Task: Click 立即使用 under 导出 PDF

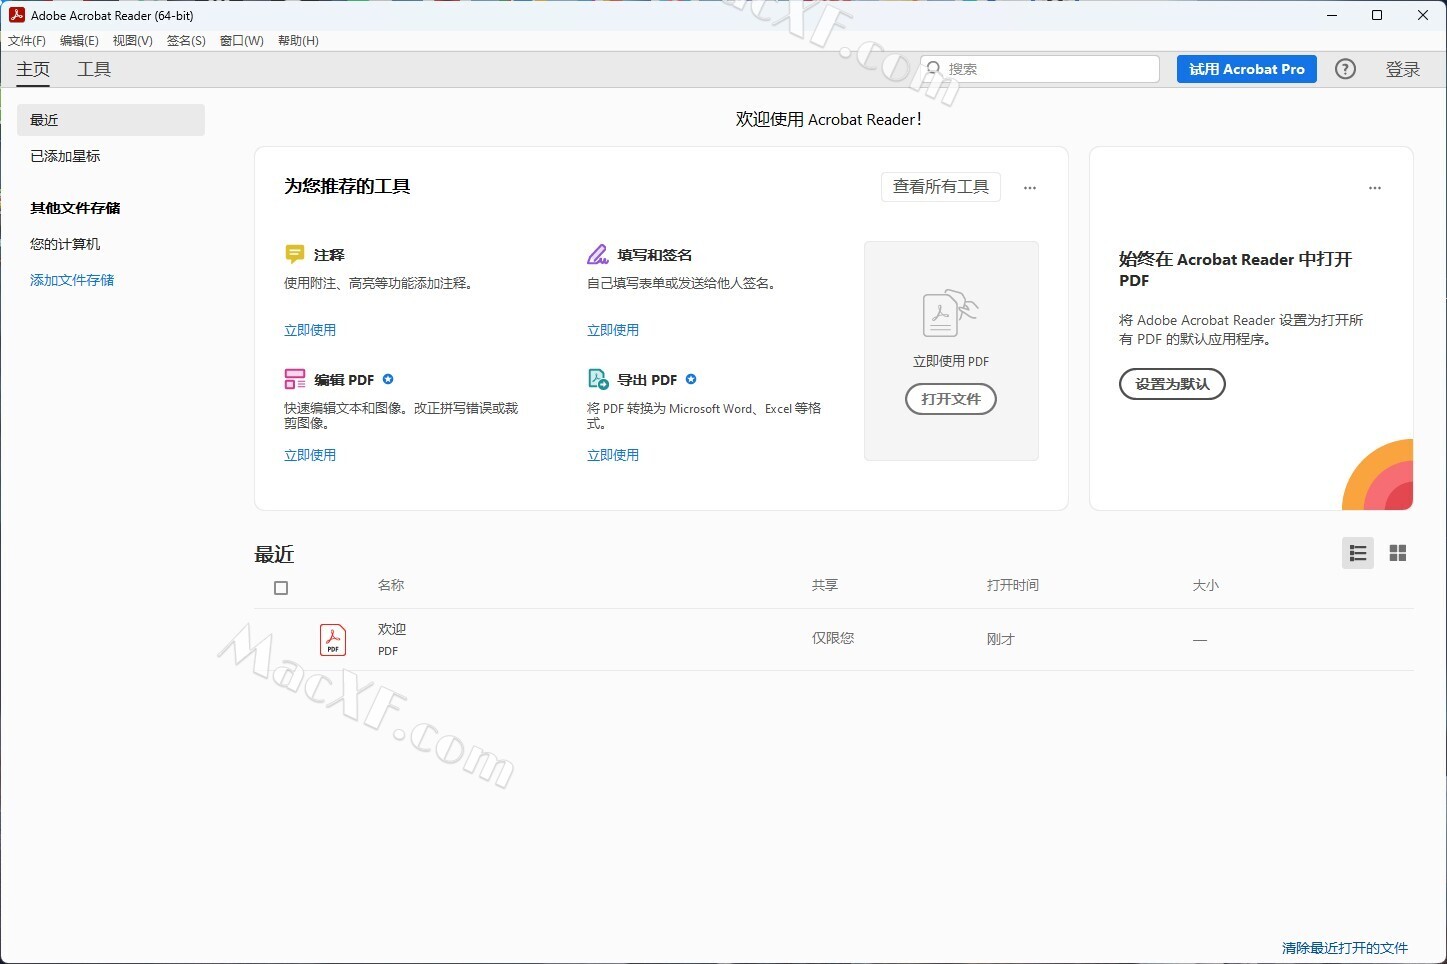Action: pyautogui.click(x=613, y=455)
